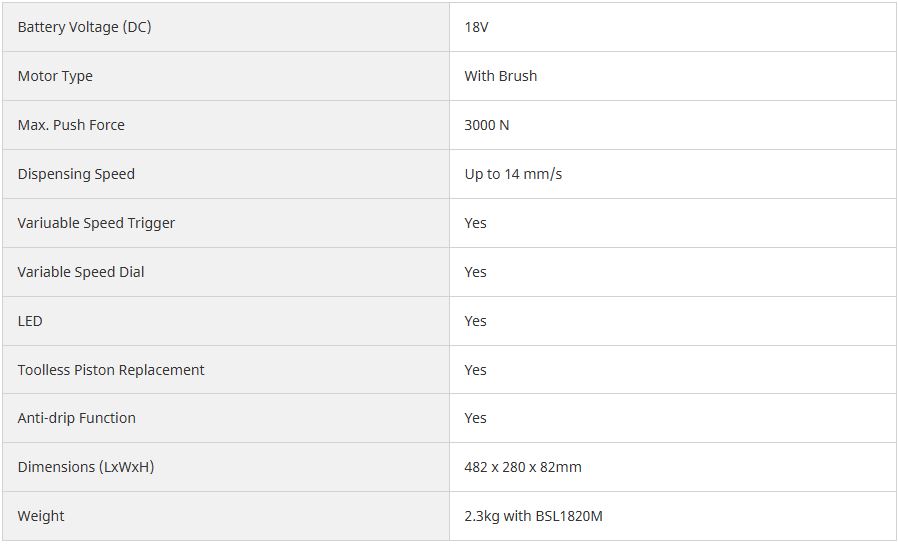Click the Toolless Piston Replacement label
The width and height of the screenshot is (898, 544).
tap(111, 370)
